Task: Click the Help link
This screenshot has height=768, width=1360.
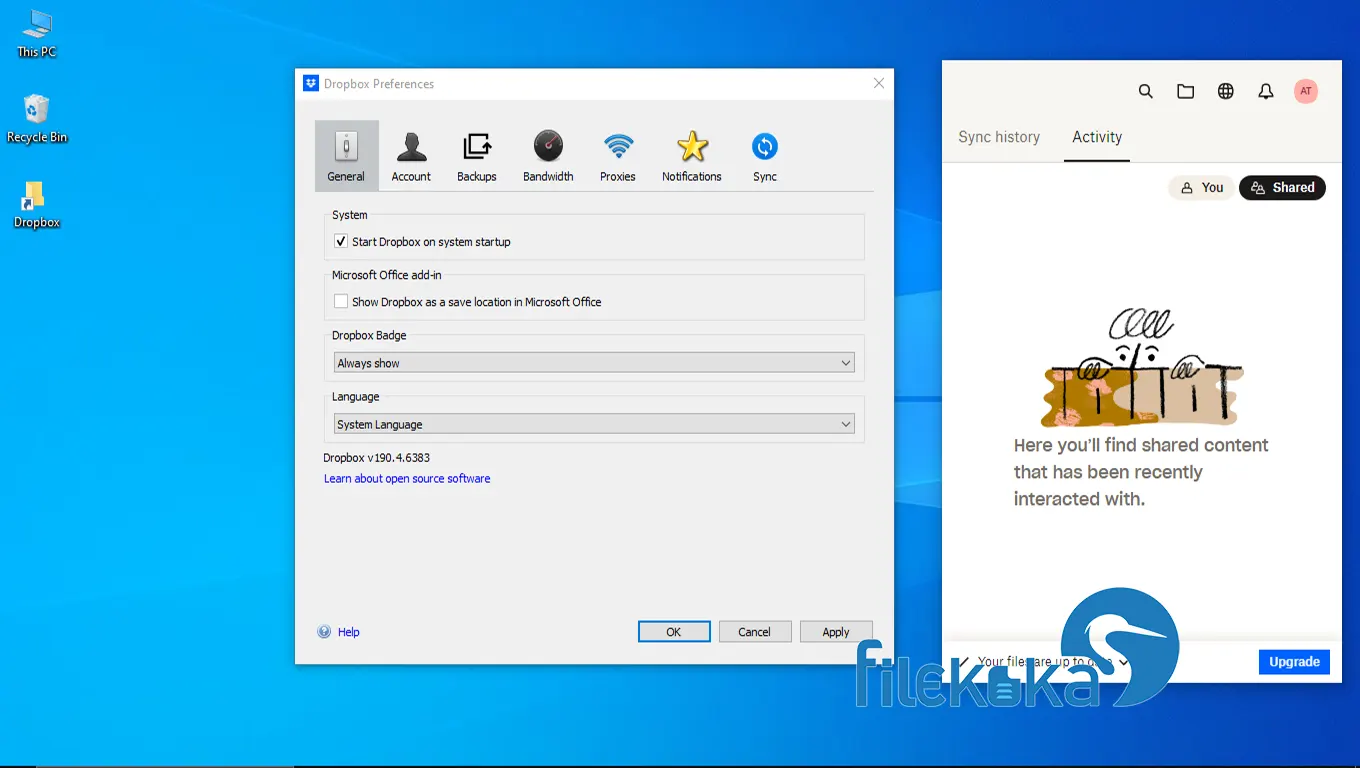Action: point(349,632)
